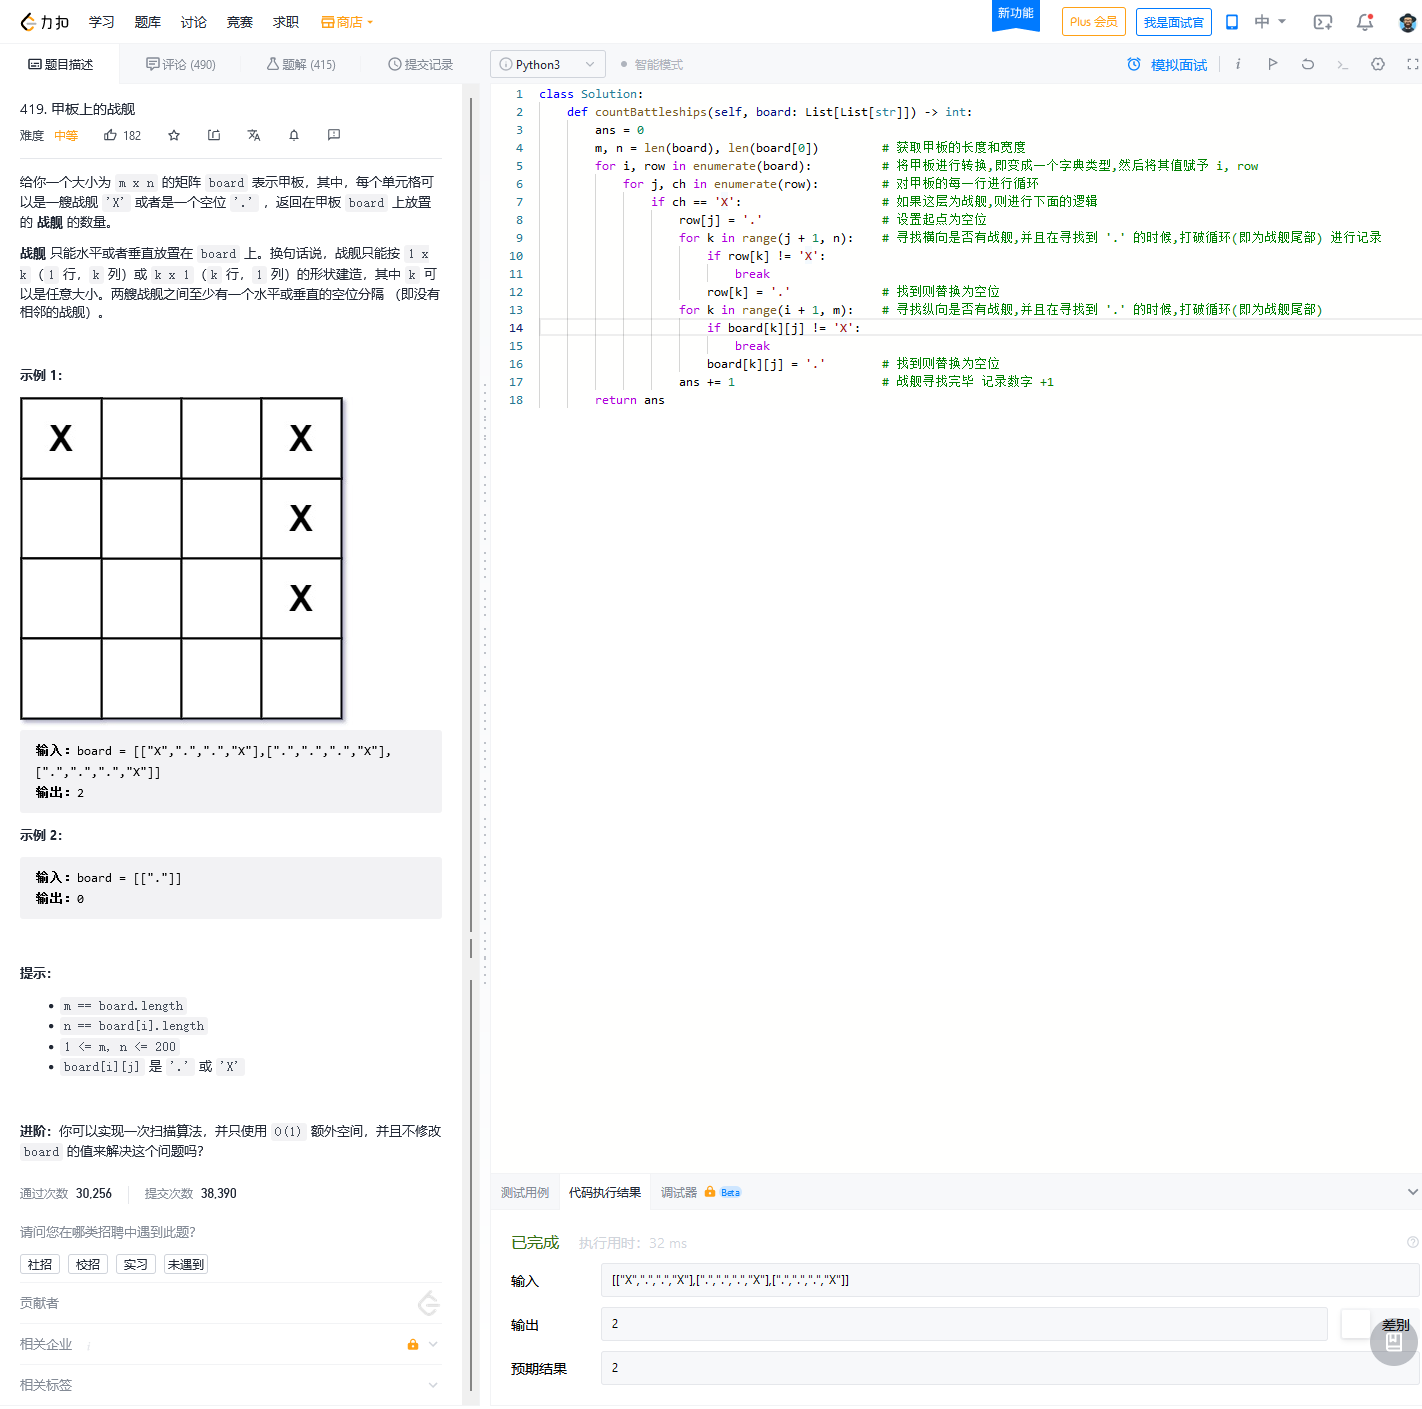Favorite the problem using the star icon

(x=174, y=135)
